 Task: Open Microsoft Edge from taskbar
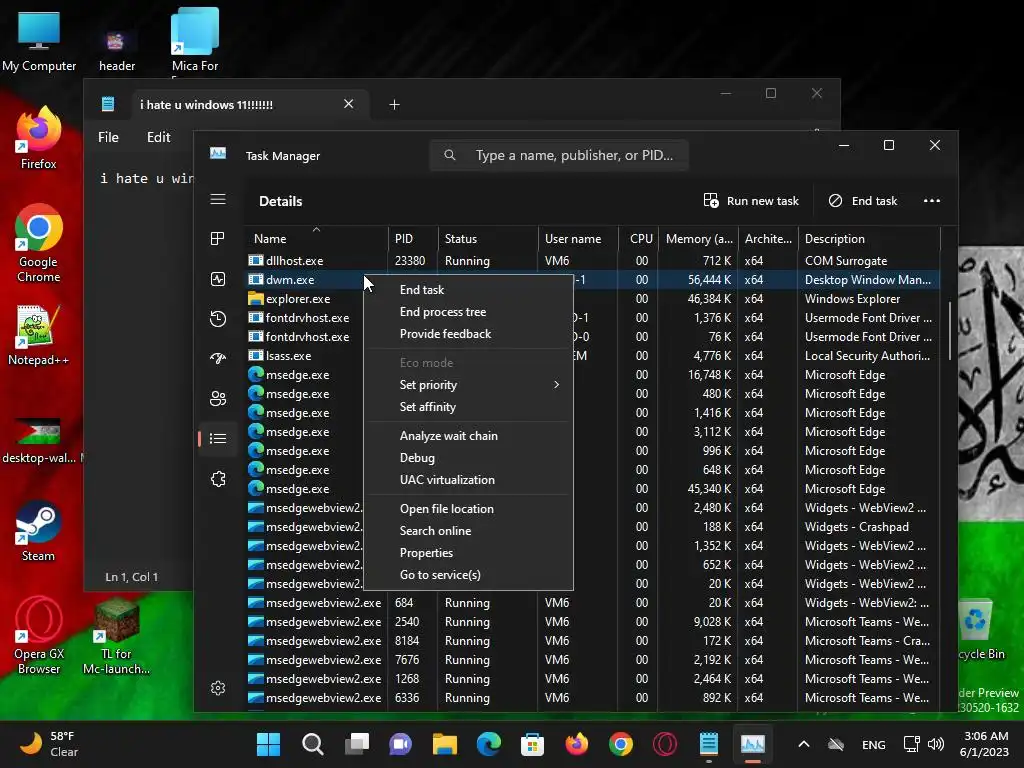488,744
